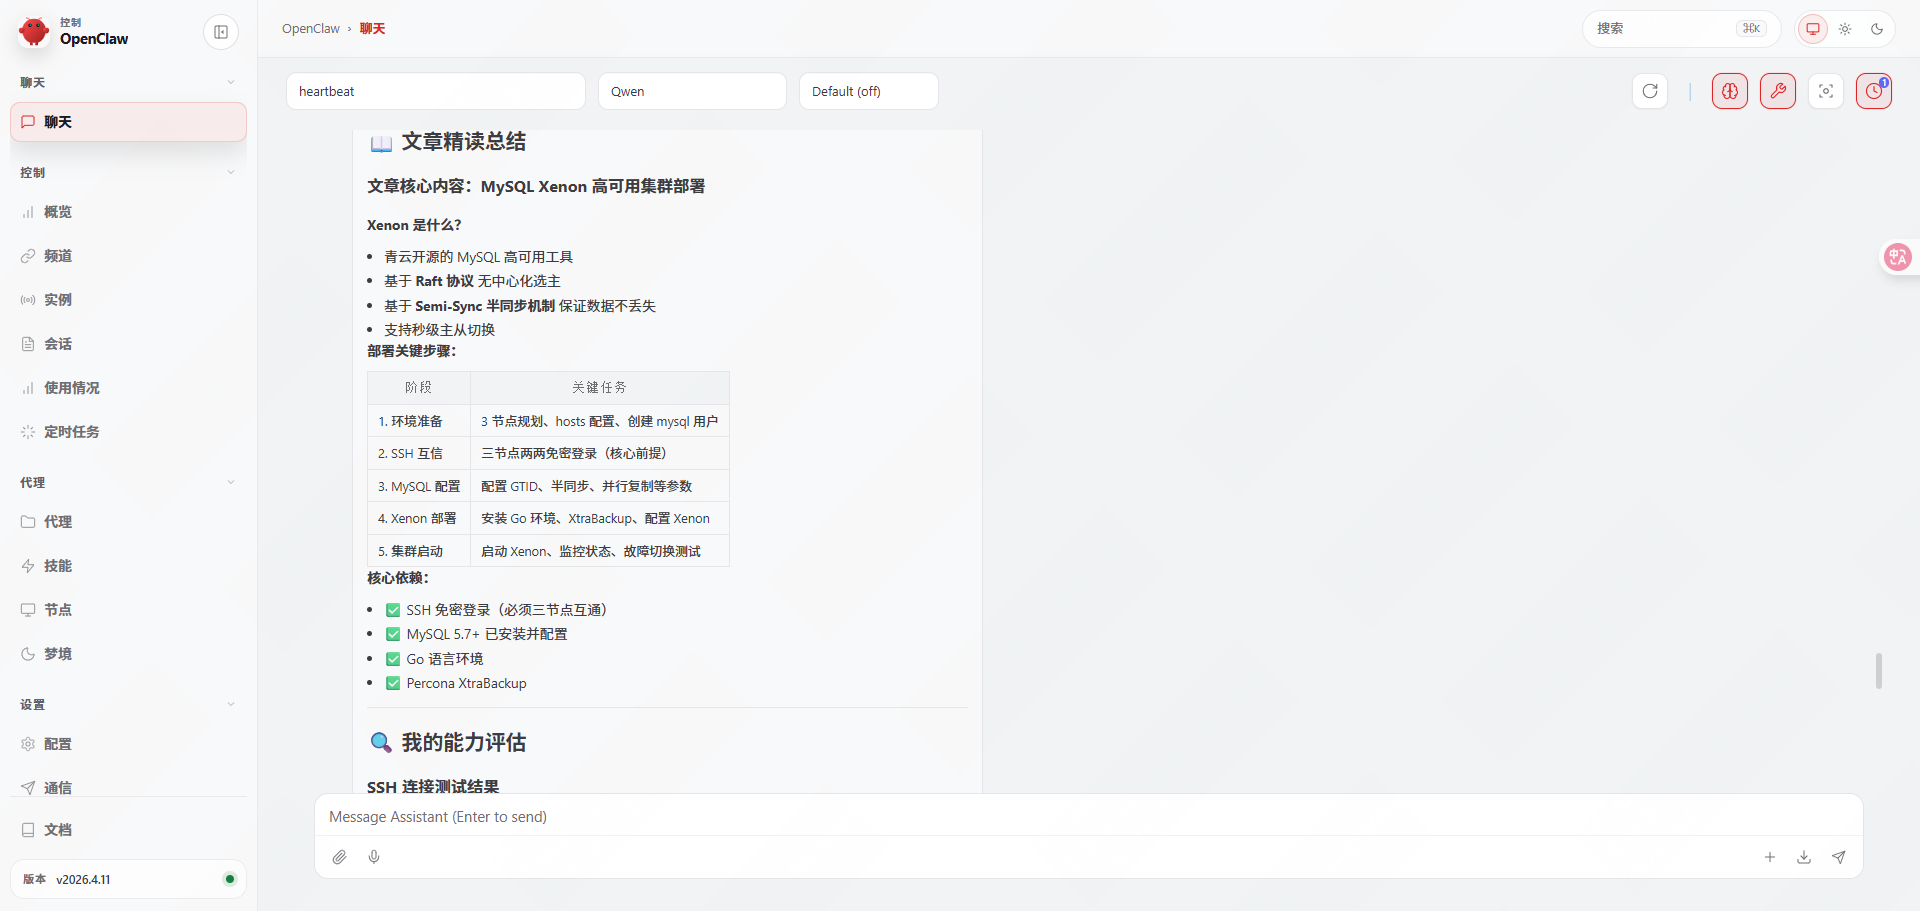The image size is (1920, 911).
Task: Click the OpenClaw red logo icon
Action: 34,31
